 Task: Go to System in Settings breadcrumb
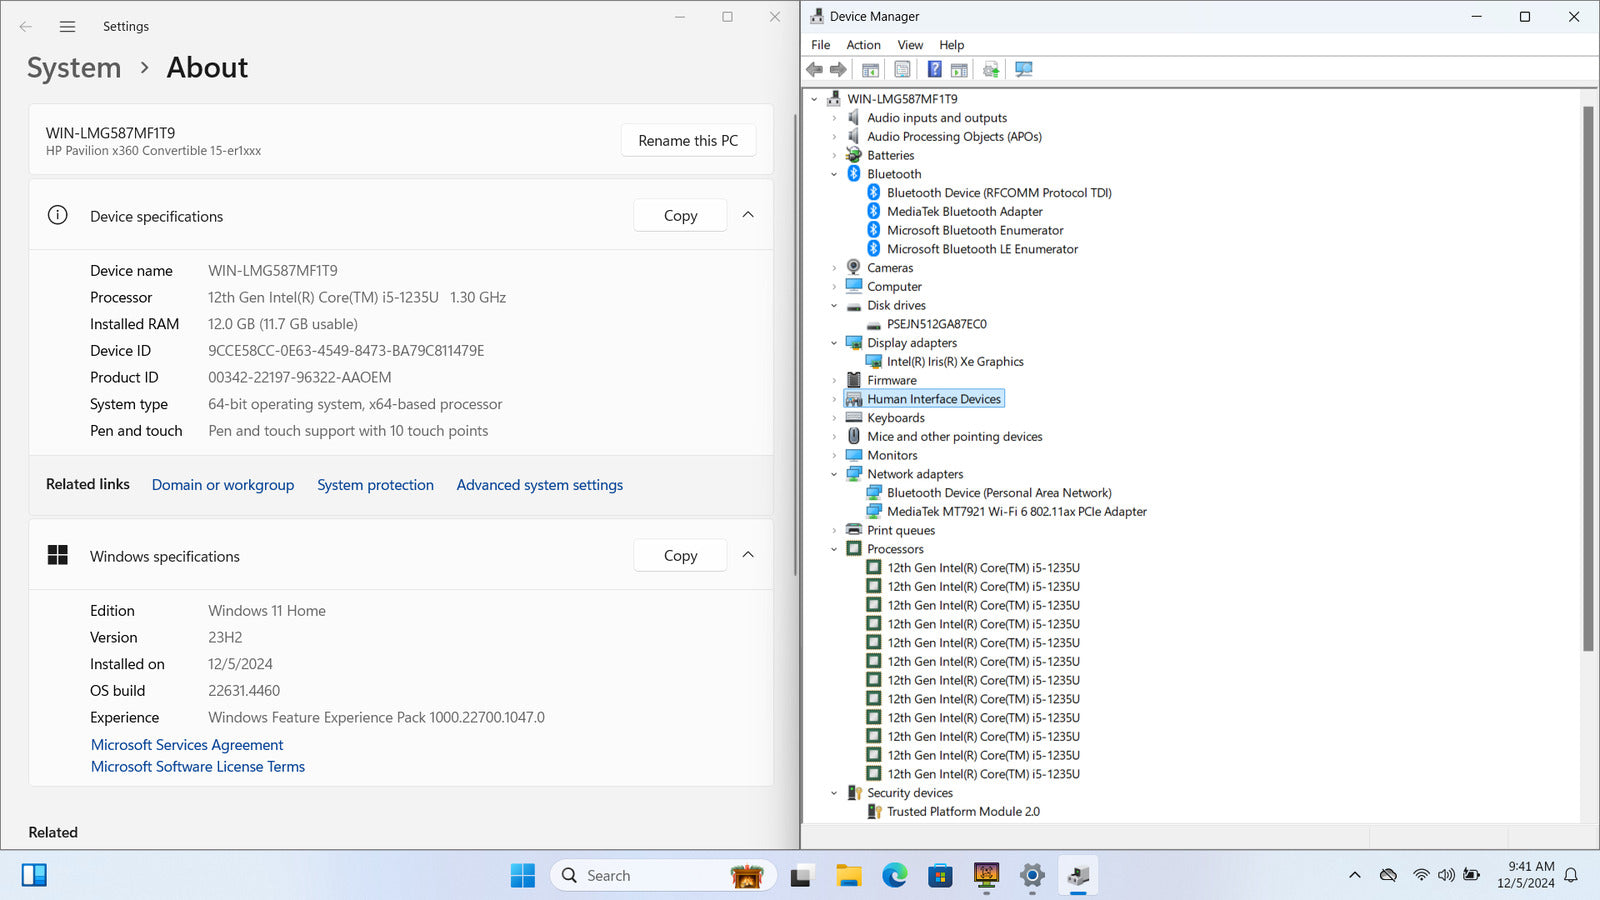click(x=74, y=68)
